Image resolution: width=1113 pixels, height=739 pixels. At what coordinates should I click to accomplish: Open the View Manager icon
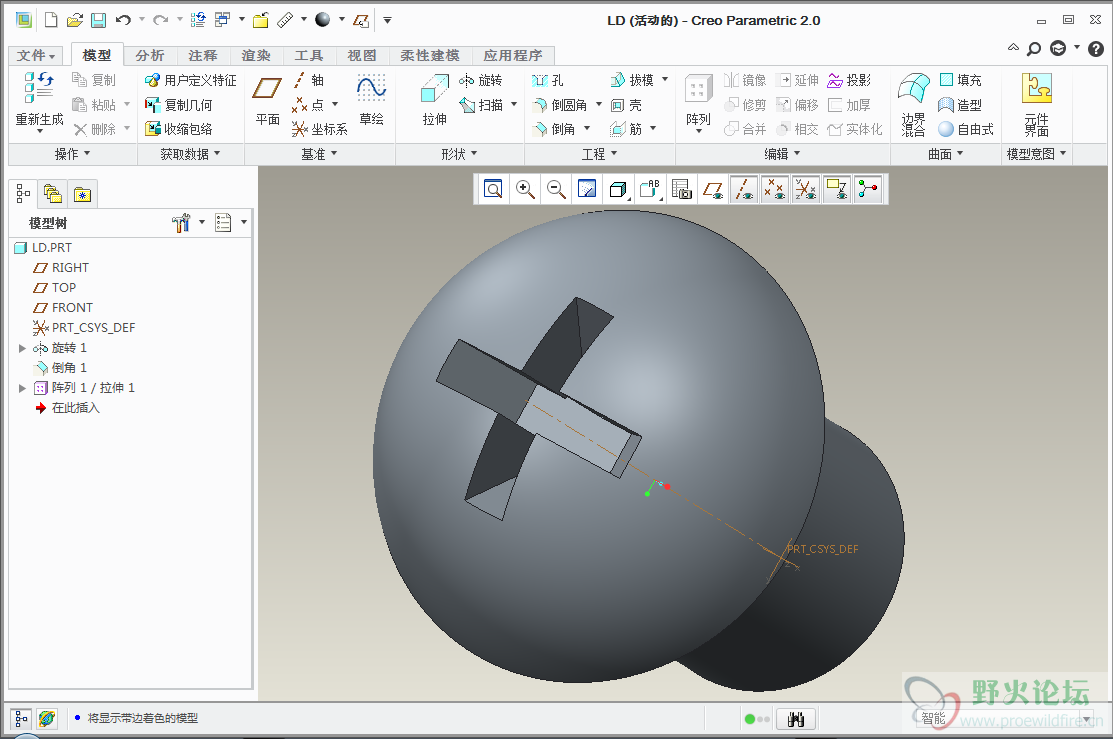[681, 189]
